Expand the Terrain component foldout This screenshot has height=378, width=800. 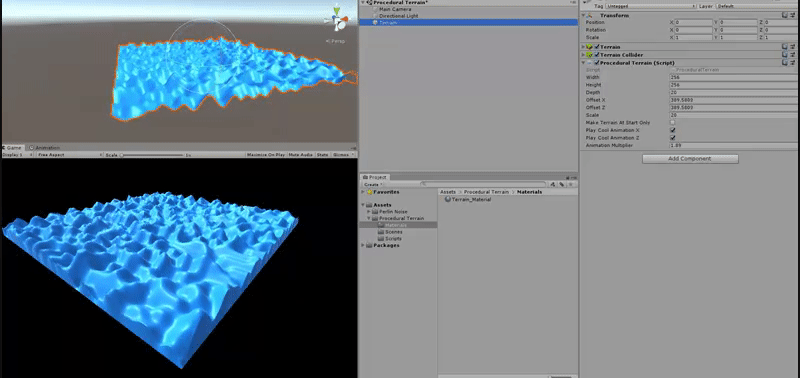click(x=583, y=47)
